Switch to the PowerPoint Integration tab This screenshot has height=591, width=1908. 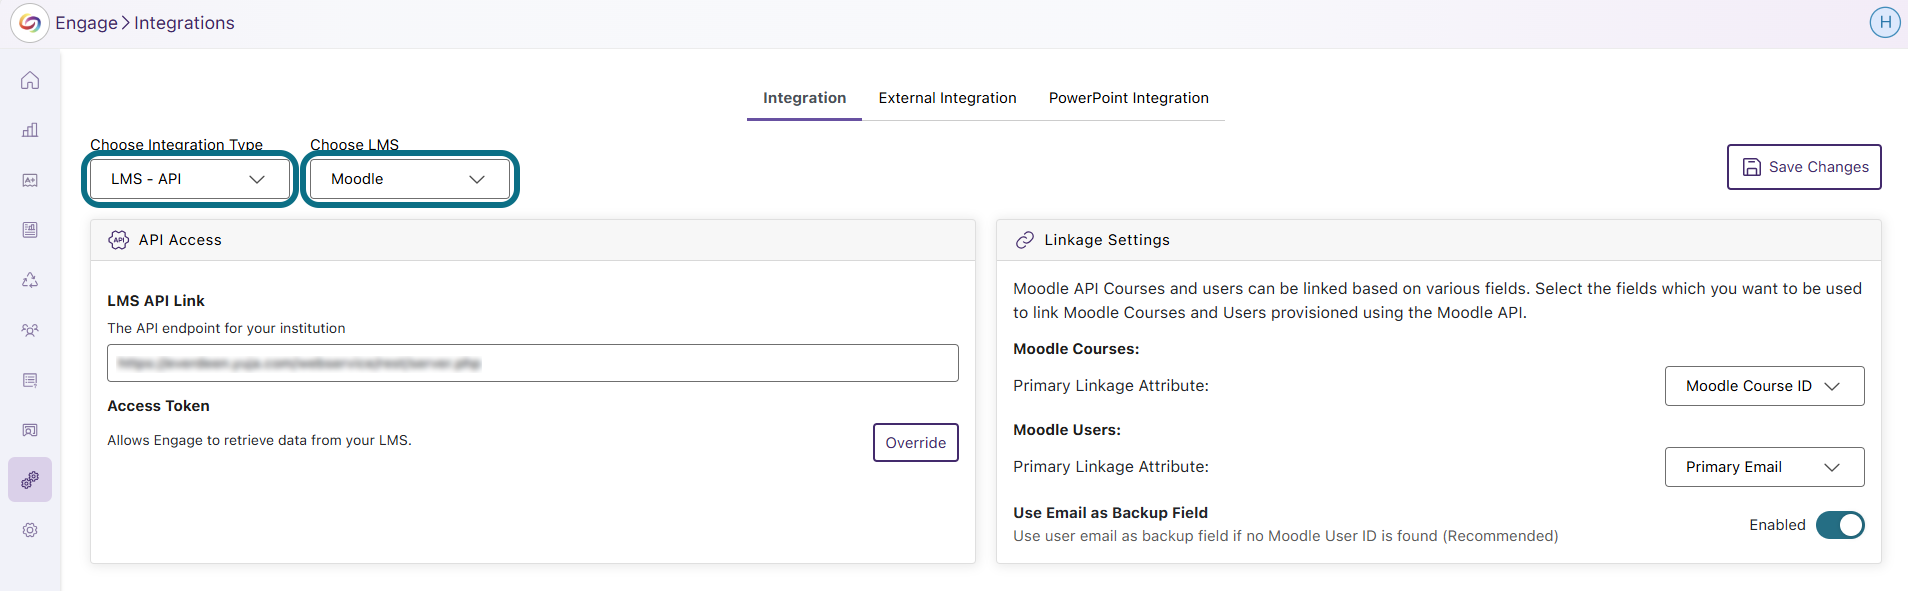(1128, 98)
